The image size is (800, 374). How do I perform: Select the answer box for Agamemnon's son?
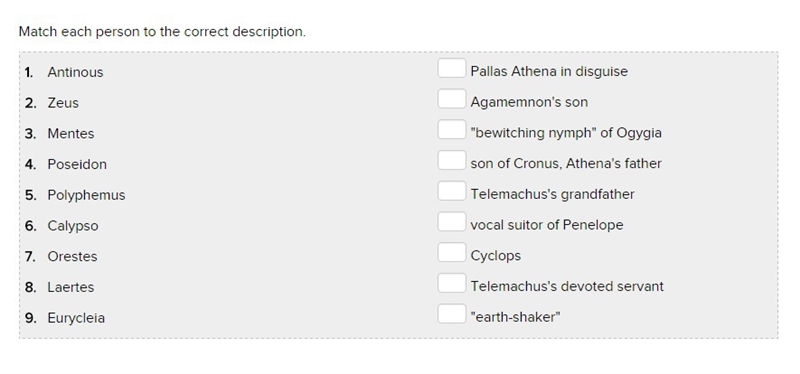click(452, 99)
